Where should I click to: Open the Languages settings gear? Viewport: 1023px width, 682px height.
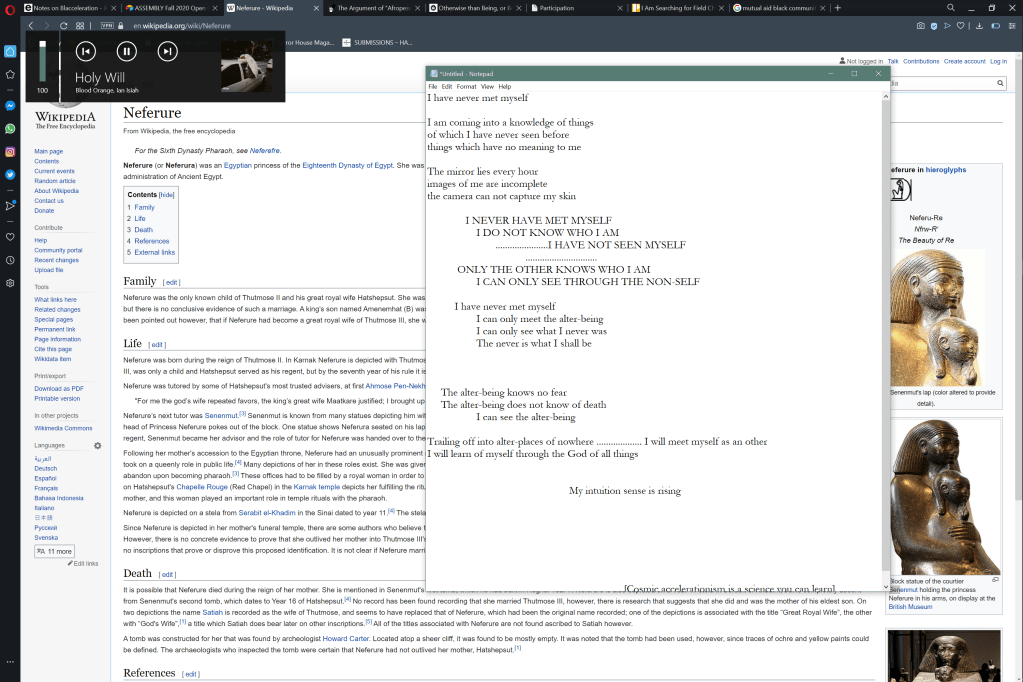[x=98, y=445]
